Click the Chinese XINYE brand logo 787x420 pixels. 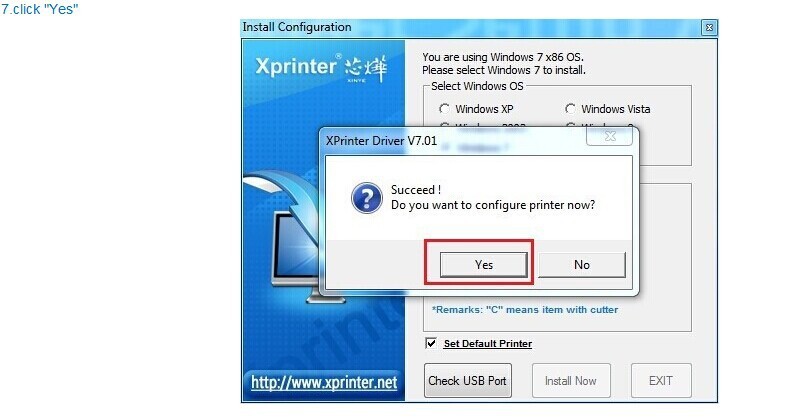366,68
